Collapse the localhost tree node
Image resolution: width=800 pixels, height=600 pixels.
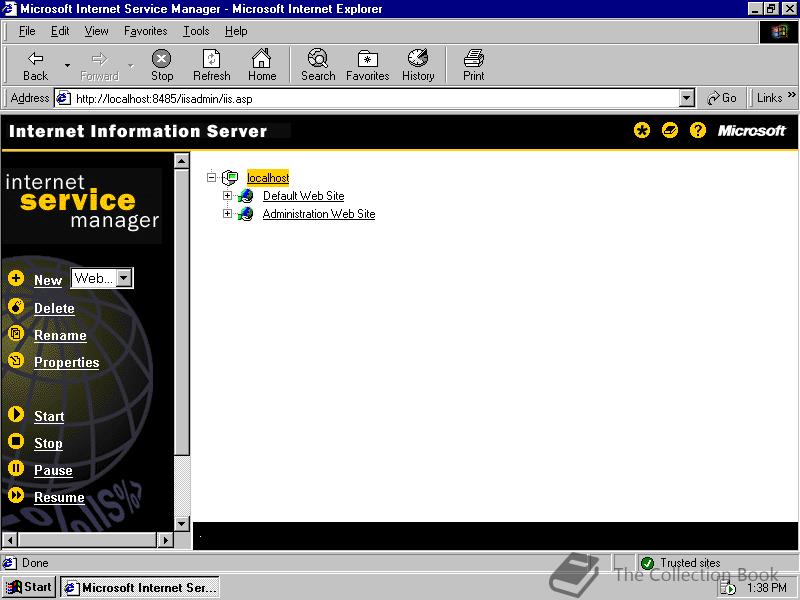(x=211, y=178)
